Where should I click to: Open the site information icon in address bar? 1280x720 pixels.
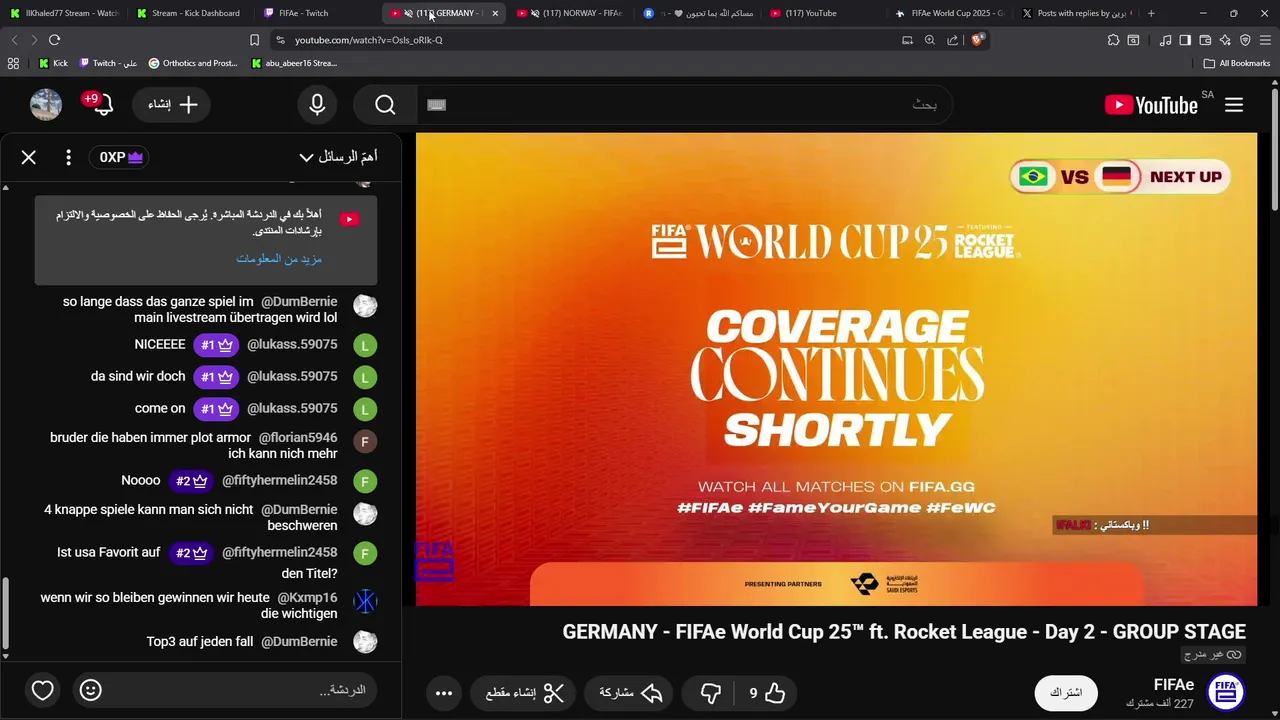[x=280, y=40]
